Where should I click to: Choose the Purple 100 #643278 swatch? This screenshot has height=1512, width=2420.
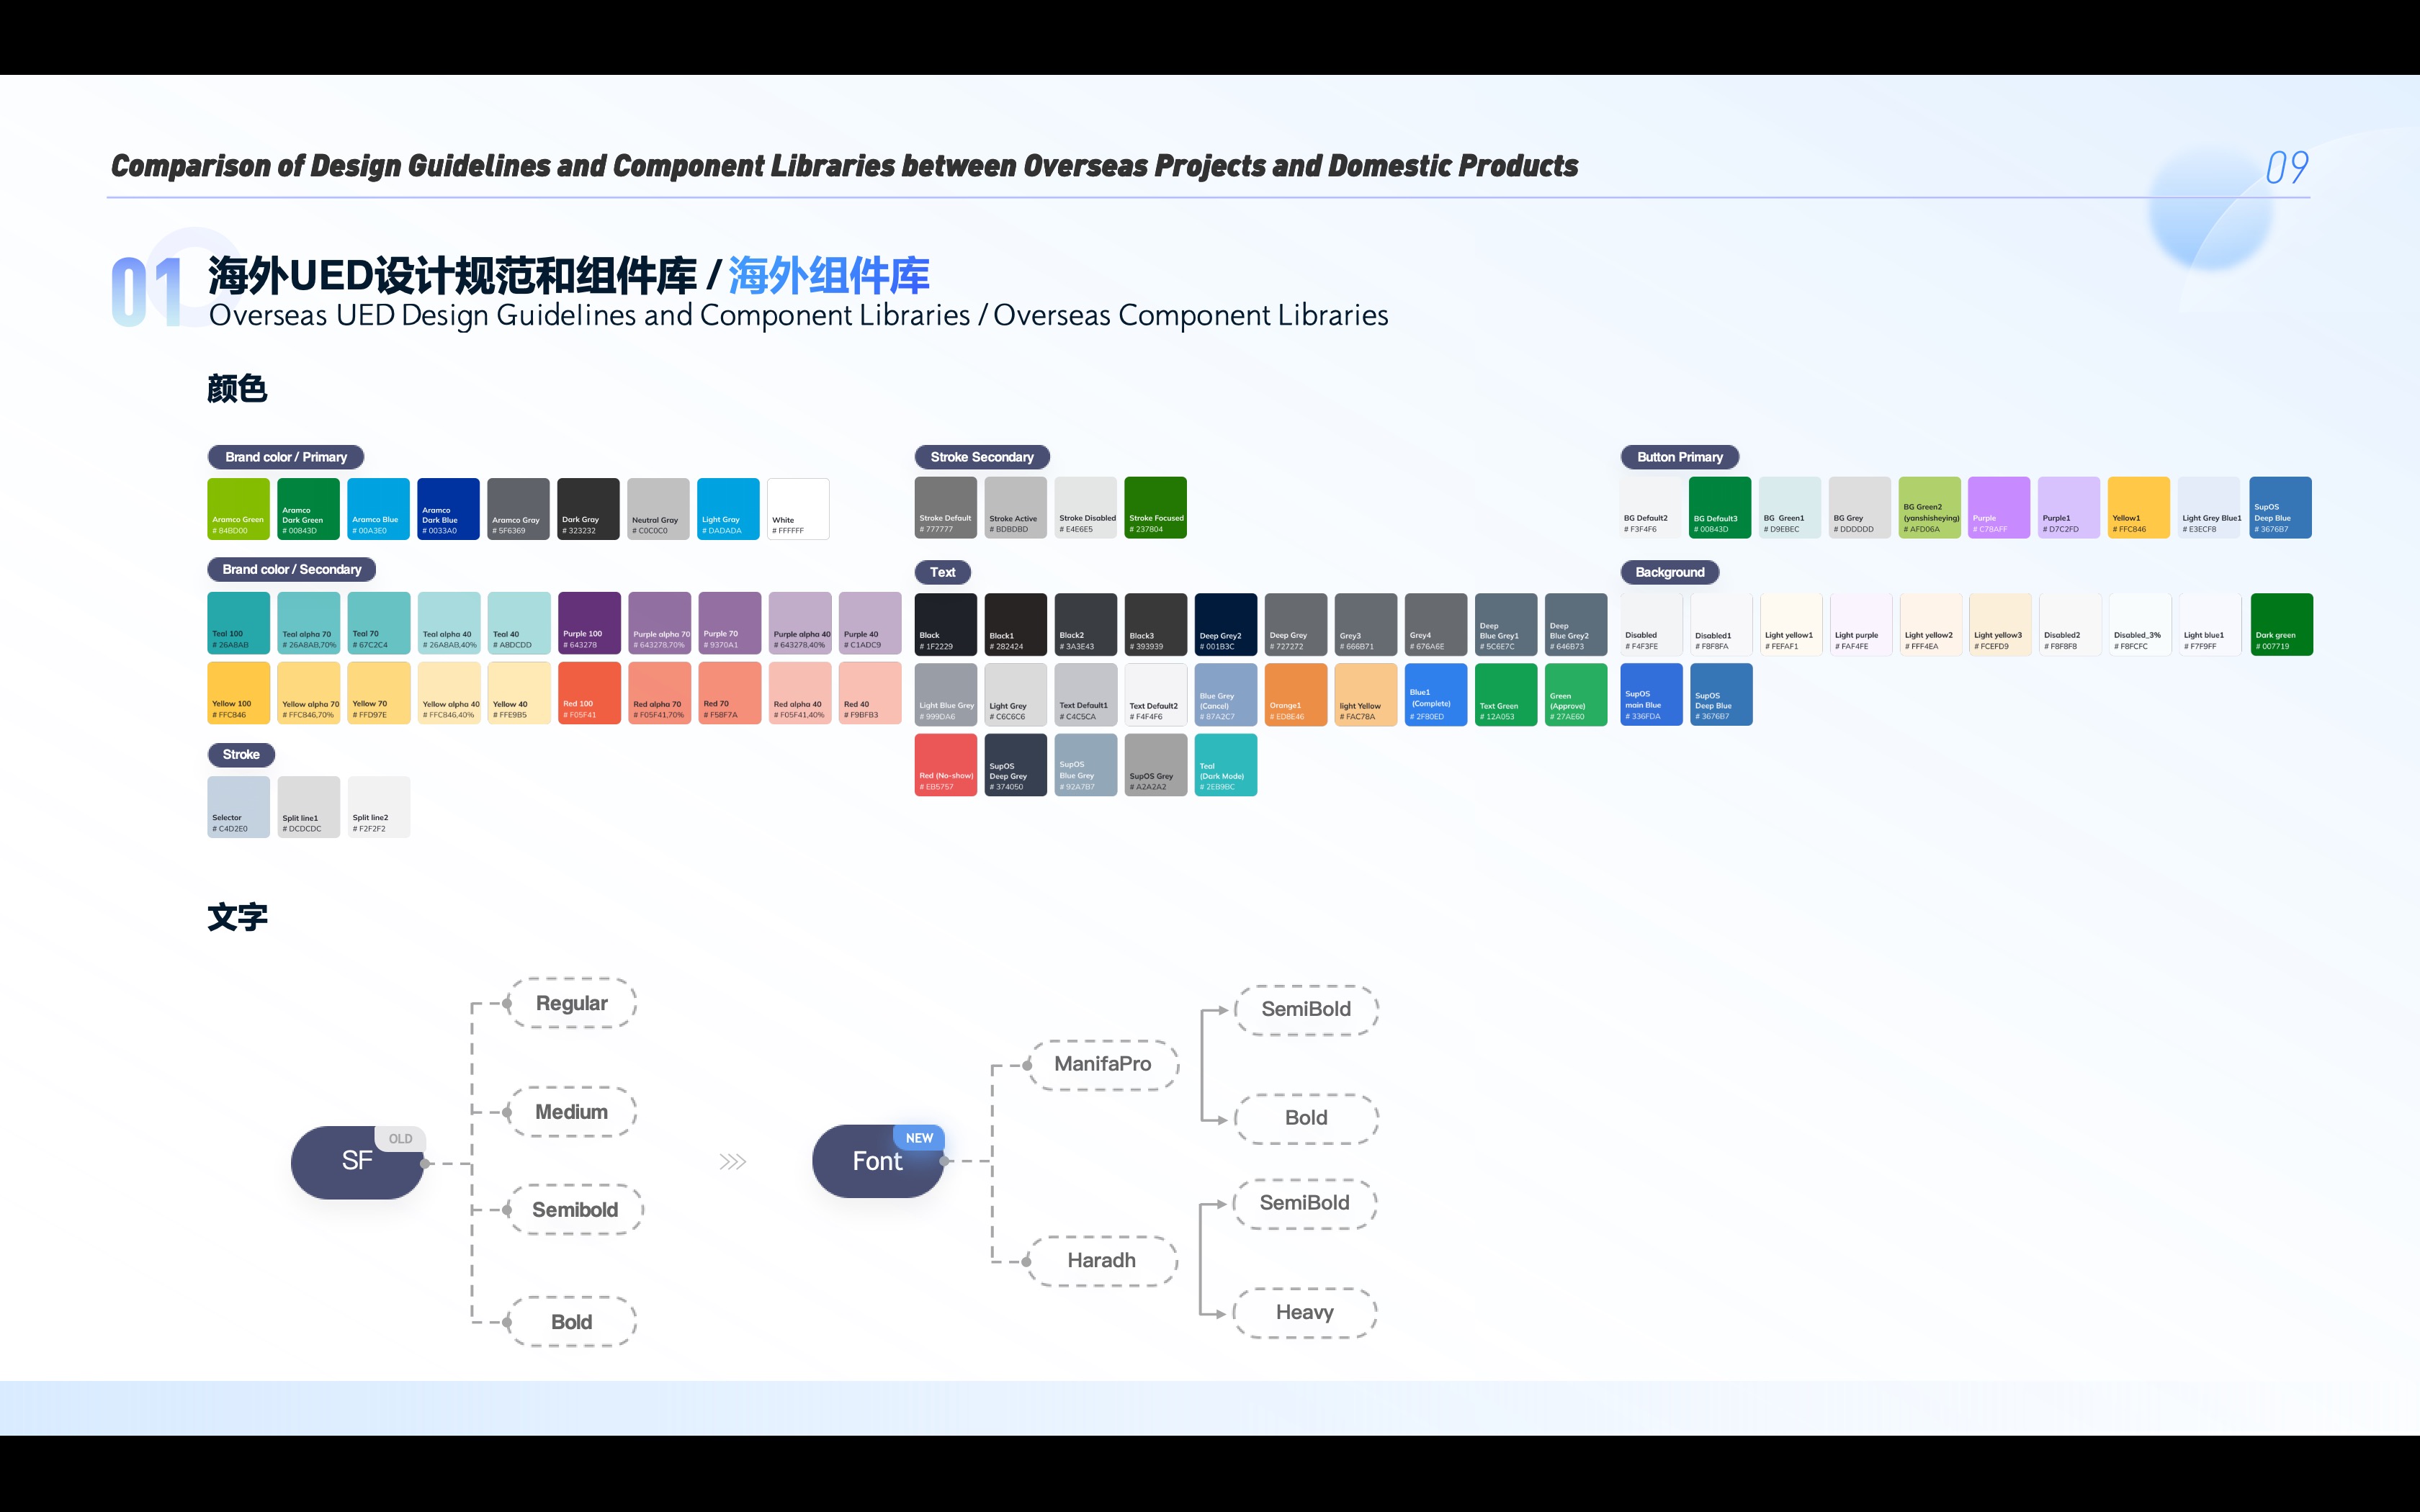[589, 623]
